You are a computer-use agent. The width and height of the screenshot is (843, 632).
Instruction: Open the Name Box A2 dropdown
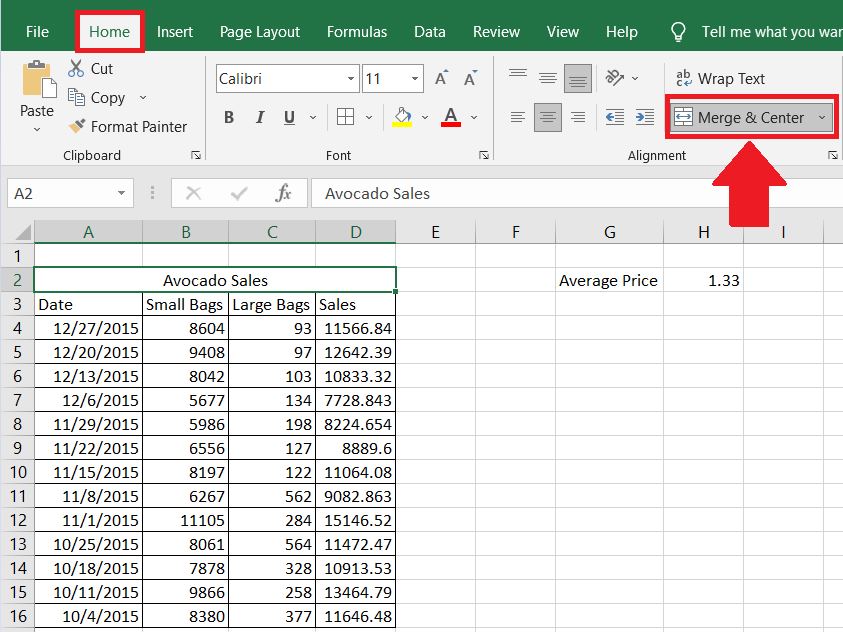pos(122,193)
